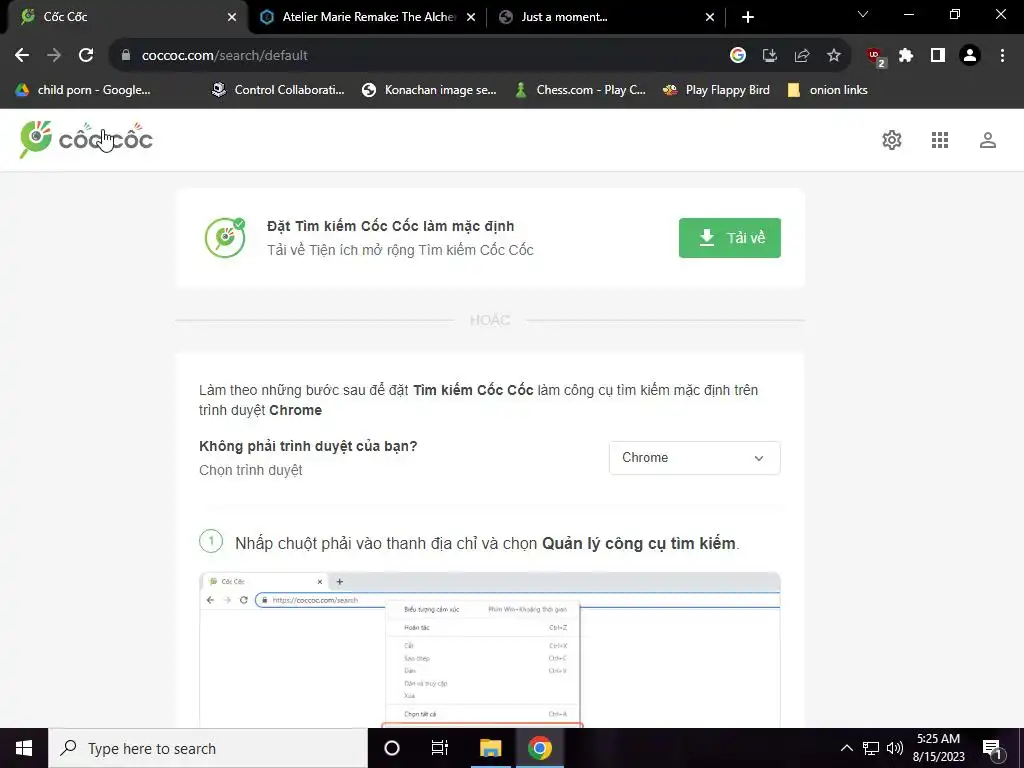Viewport: 1024px width, 768px height.
Task: Click the Cốc Cốc logo
Action: tap(86, 138)
